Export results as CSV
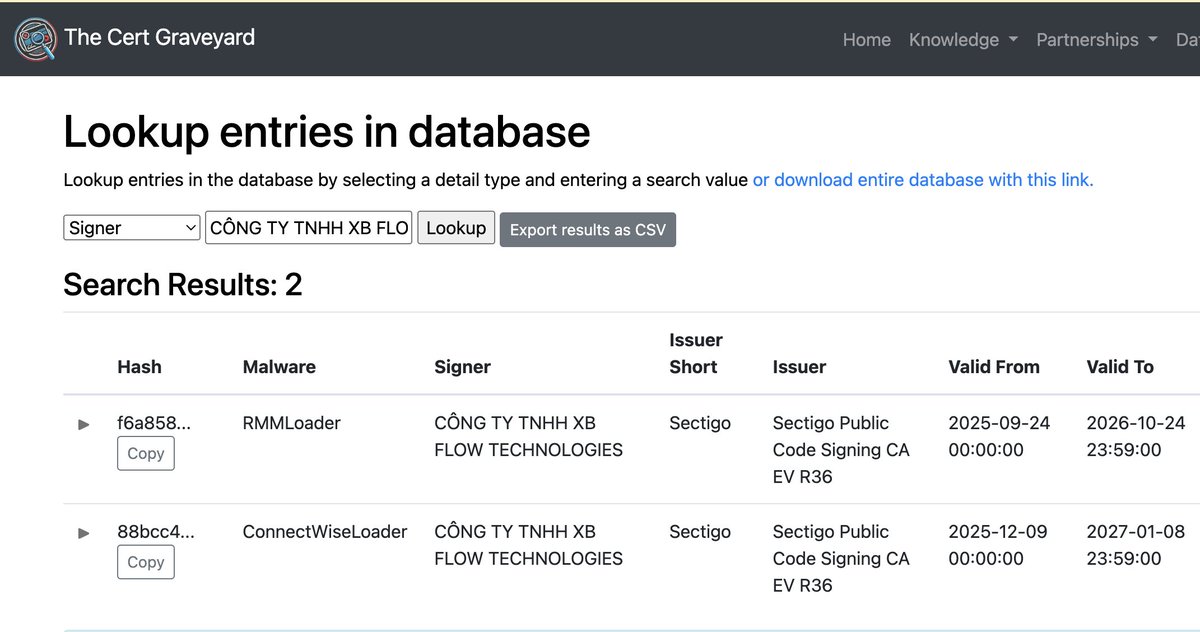This screenshot has width=1200, height=632. (x=588, y=229)
